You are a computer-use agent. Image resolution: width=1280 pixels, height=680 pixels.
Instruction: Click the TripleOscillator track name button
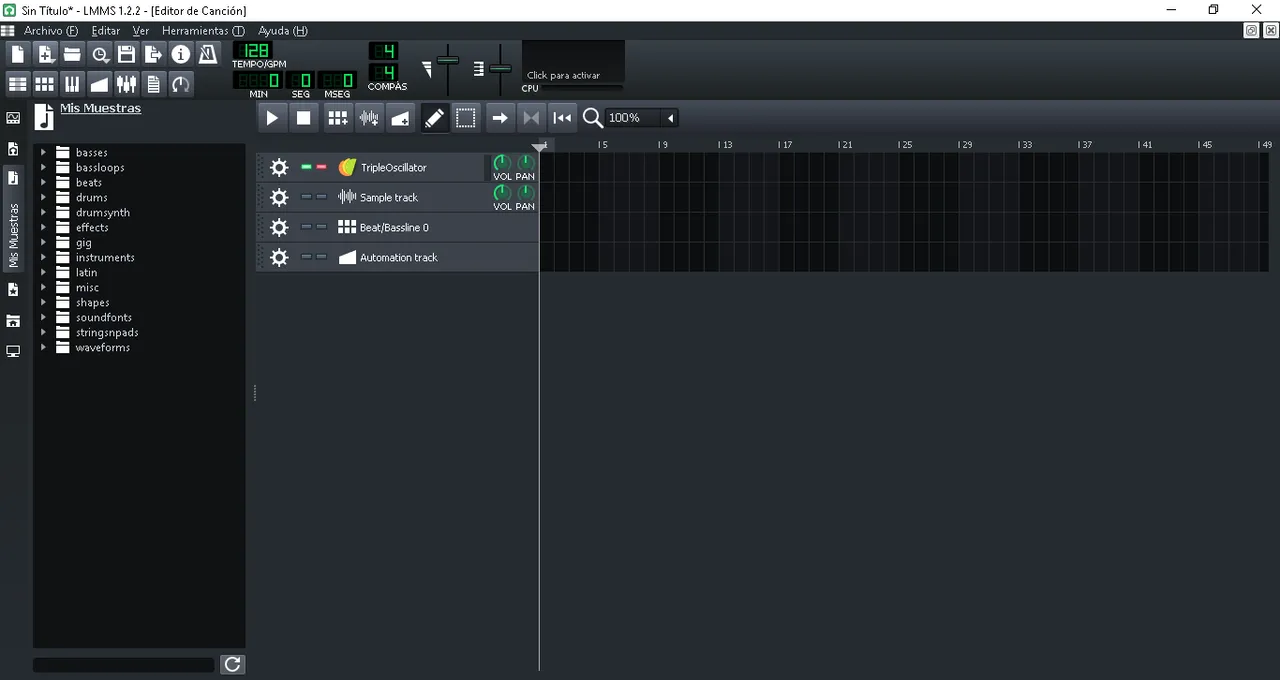[x=409, y=168]
